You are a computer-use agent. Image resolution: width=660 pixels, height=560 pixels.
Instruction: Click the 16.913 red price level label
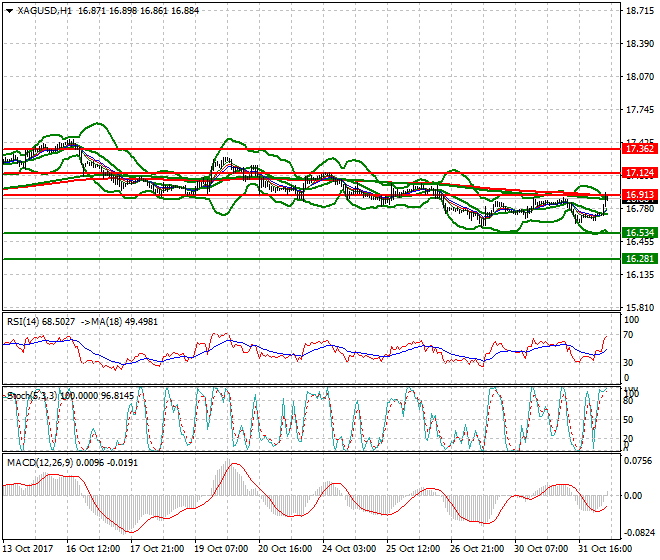[x=640, y=195]
